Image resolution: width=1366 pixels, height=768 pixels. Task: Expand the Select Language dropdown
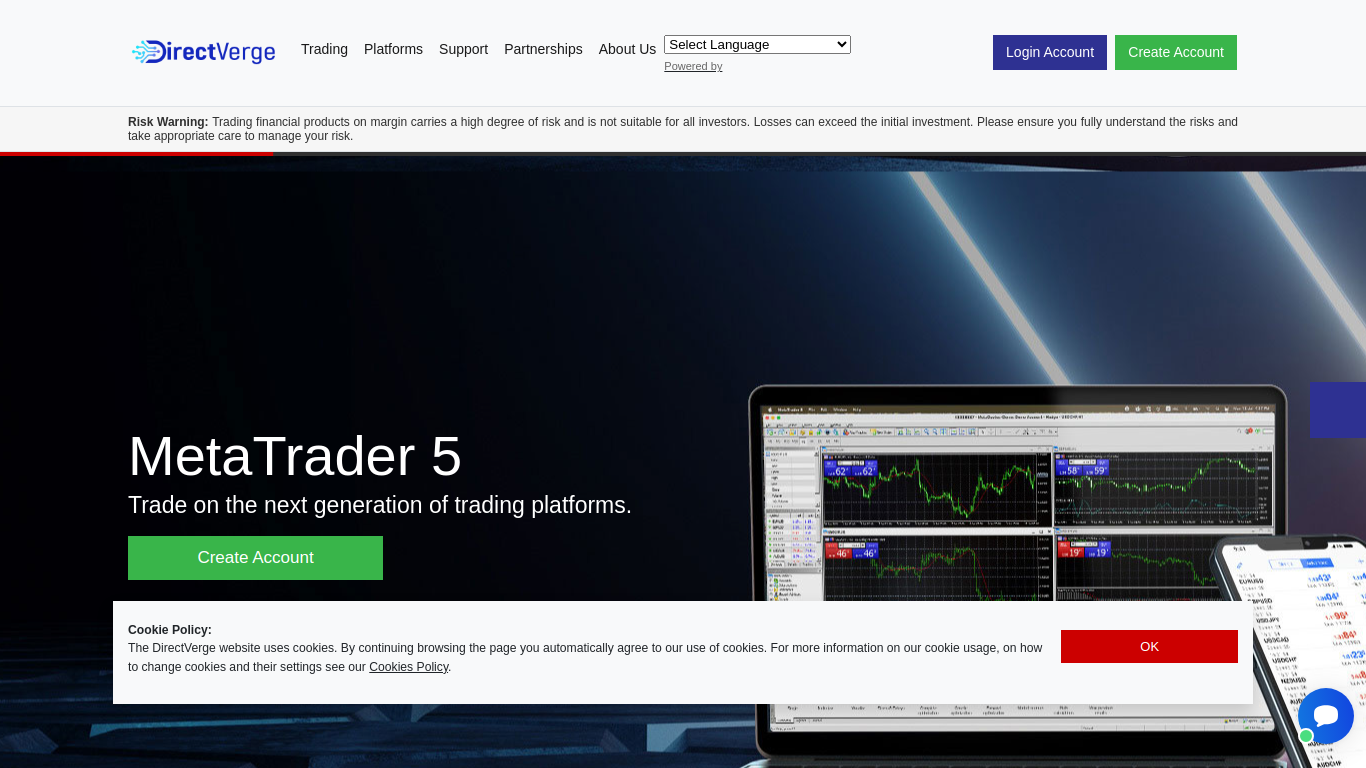[x=757, y=45]
